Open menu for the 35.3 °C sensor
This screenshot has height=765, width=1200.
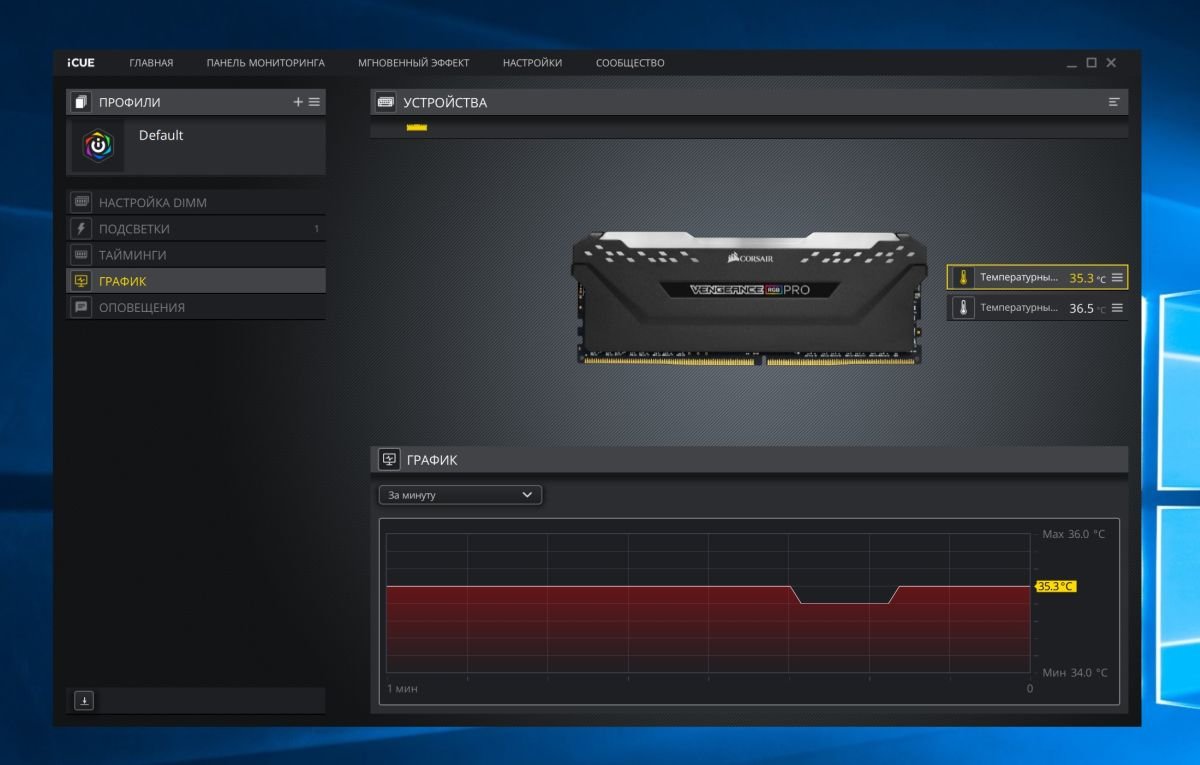1118,277
